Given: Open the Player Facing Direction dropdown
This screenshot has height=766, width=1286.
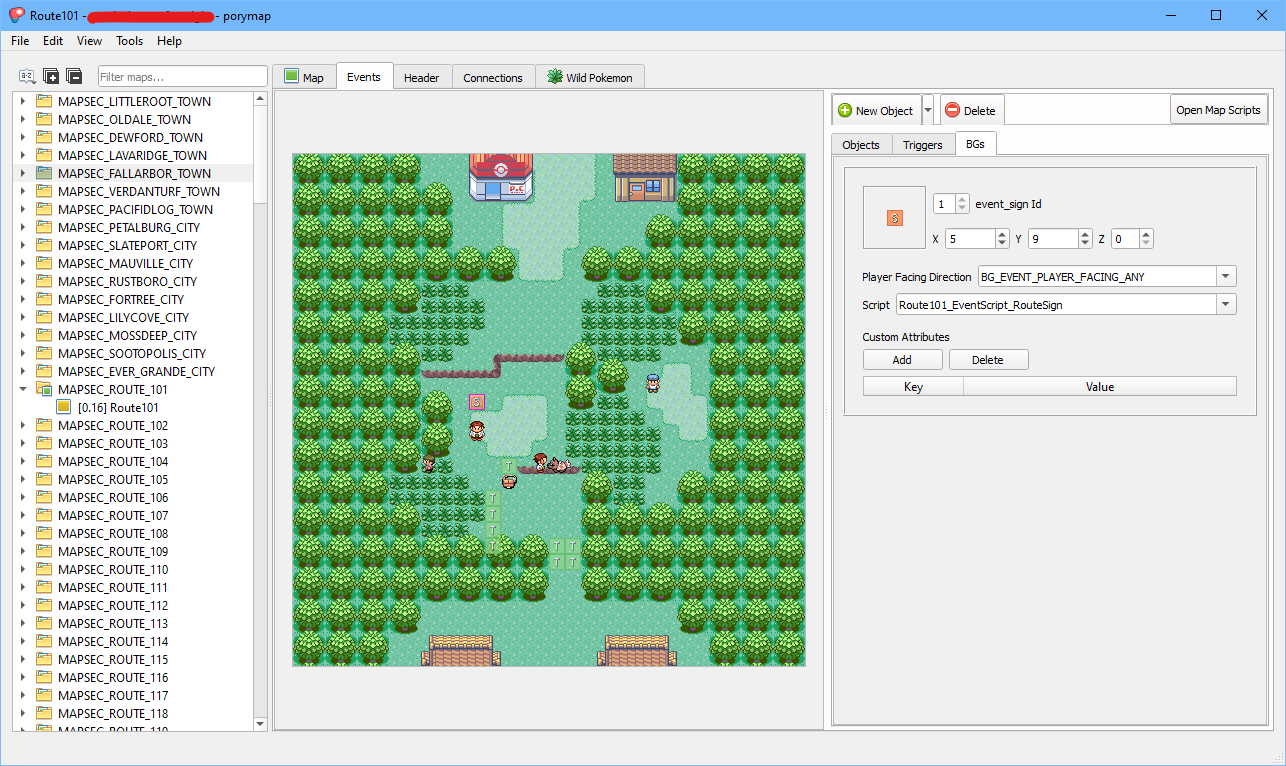Looking at the screenshot, I should tap(1226, 277).
